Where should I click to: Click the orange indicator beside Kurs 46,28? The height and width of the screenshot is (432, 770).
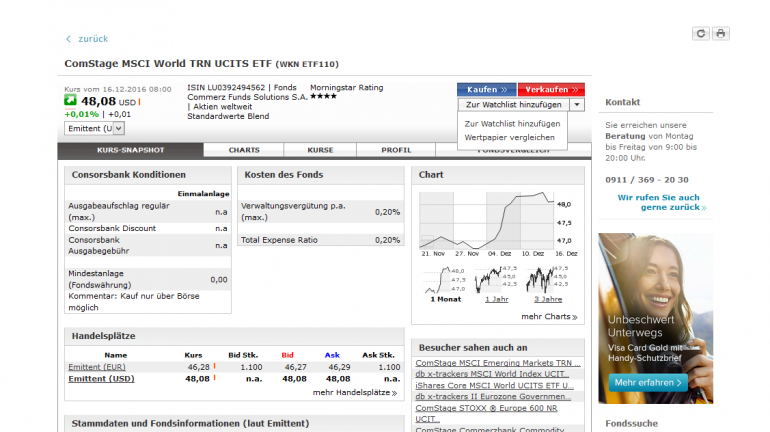(215, 366)
